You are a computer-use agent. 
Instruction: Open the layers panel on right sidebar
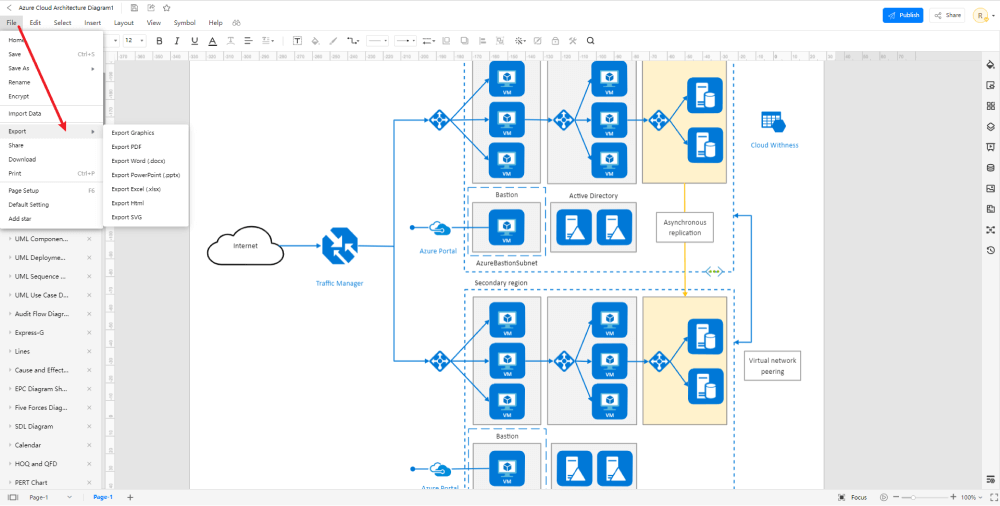[990, 126]
